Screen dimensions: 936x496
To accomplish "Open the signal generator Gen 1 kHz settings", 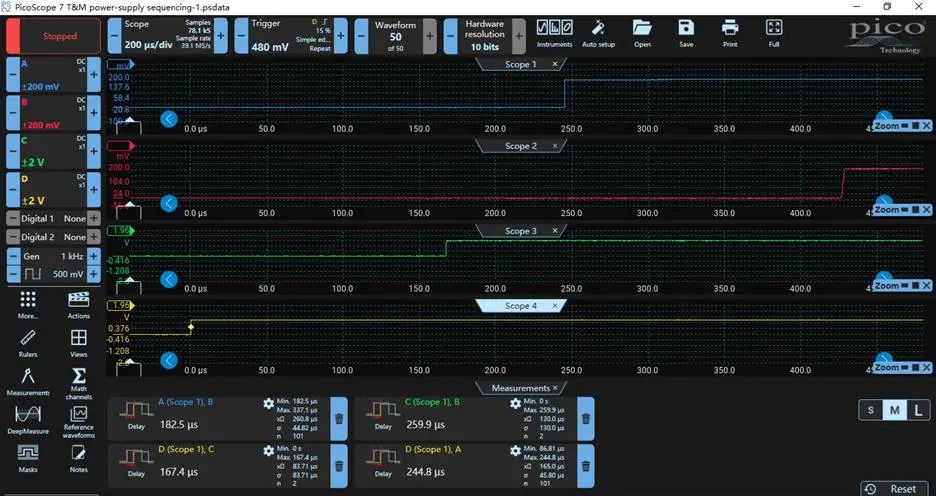I will 53,256.
